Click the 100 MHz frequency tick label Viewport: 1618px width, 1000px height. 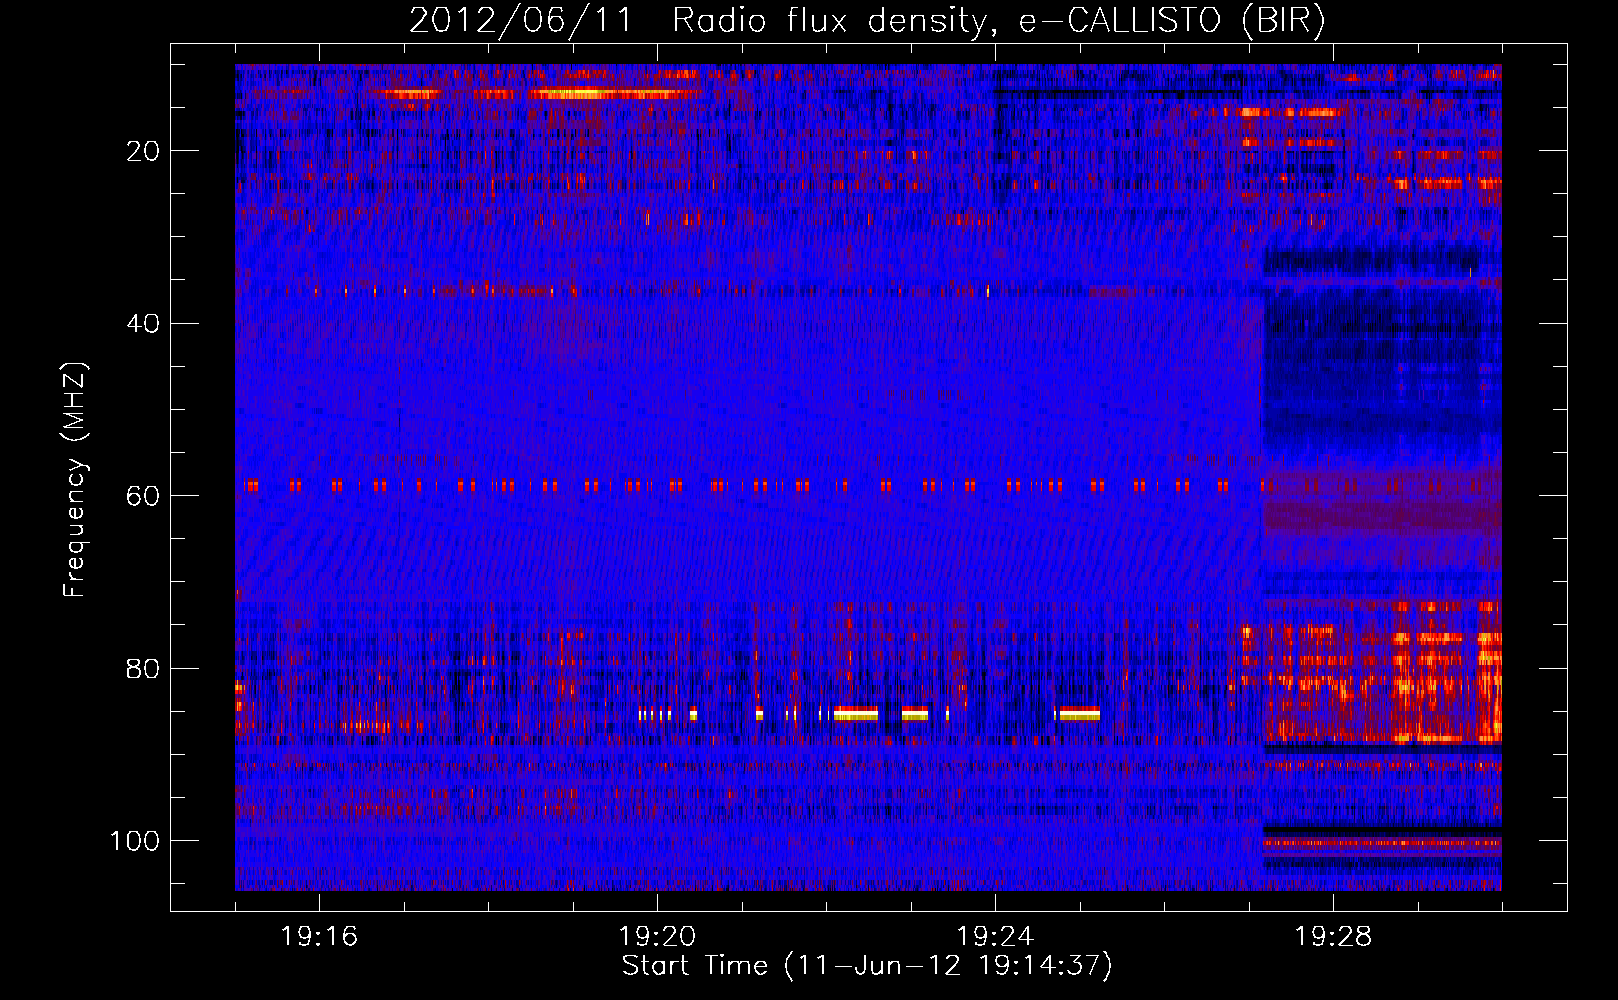point(135,841)
